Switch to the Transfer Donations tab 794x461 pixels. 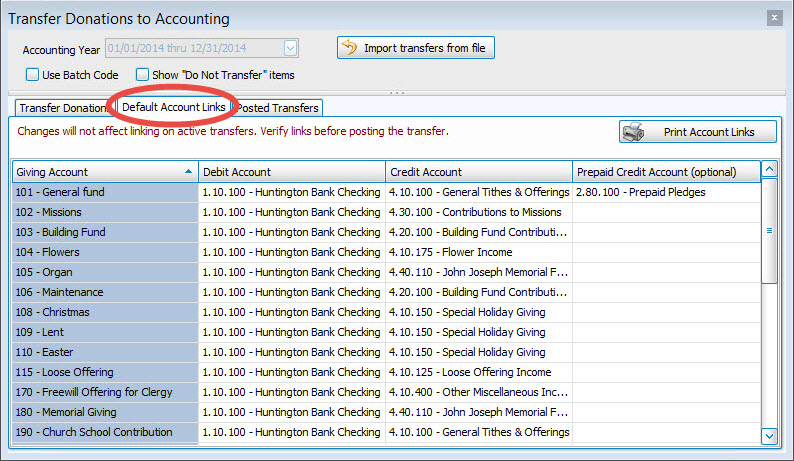(x=62, y=108)
